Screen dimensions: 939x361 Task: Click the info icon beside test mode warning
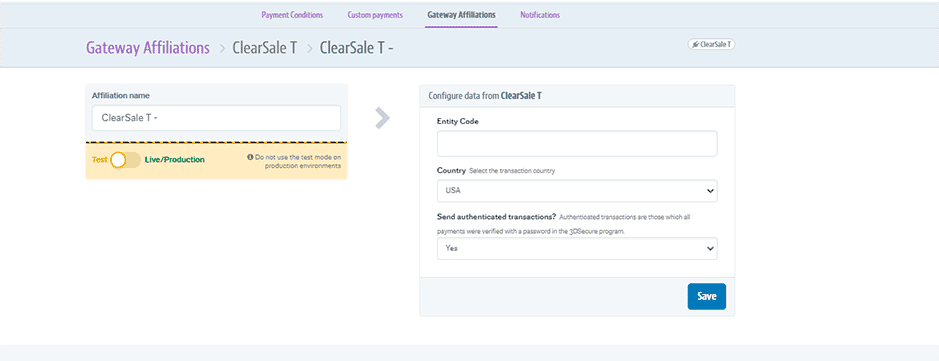click(x=250, y=157)
